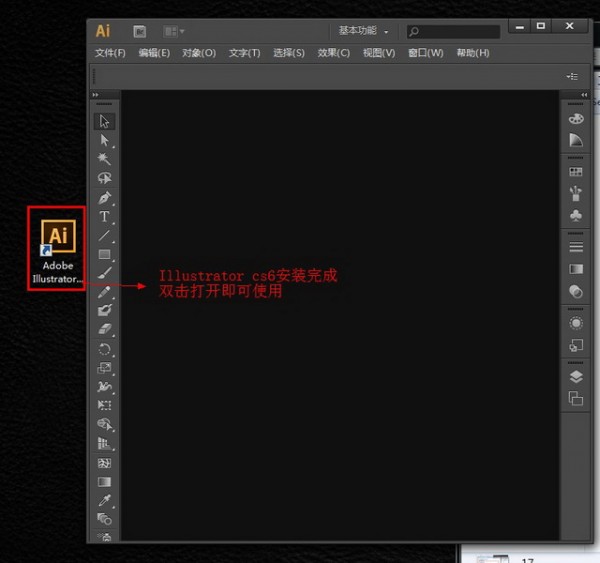Screen dimensions: 600x563
Task: Open the arrange documents dropdown
Action: point(174,31)
